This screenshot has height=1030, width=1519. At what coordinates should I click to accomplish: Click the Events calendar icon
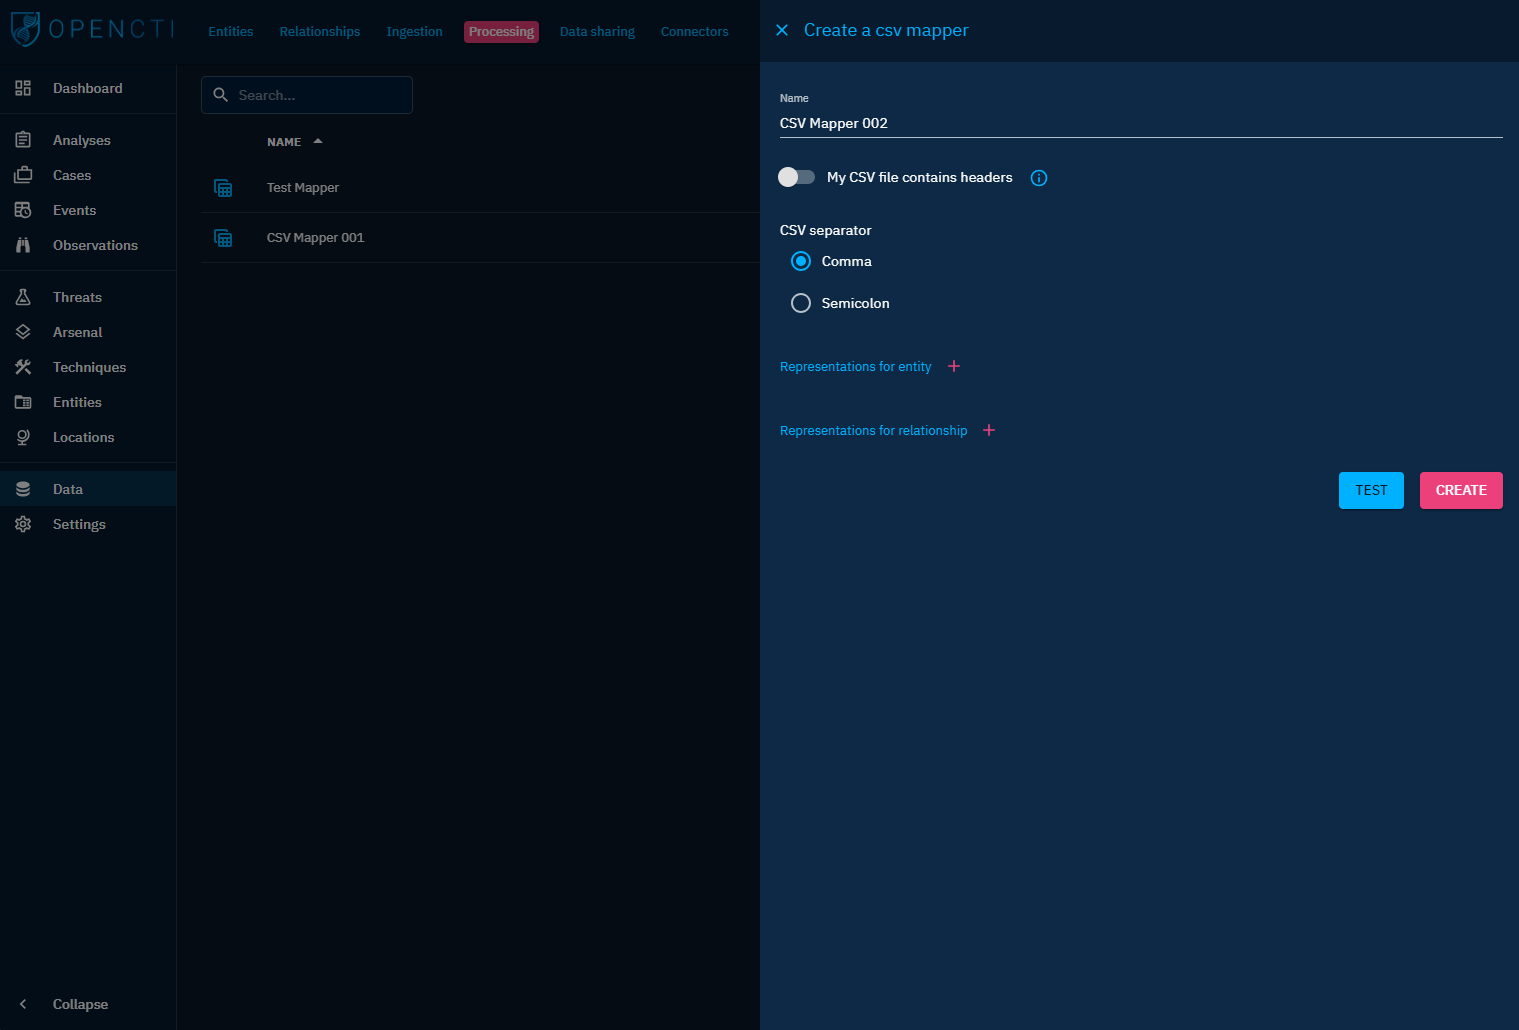pos(23,210)
